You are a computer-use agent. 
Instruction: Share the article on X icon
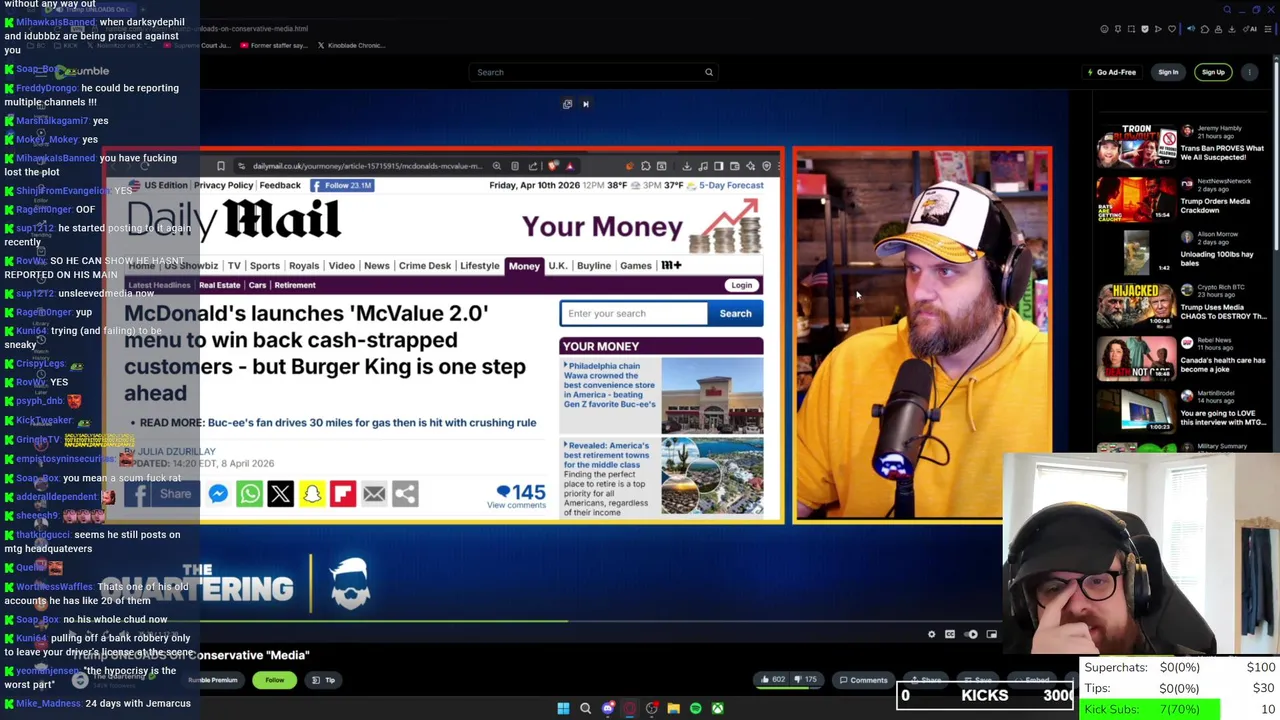(280, 494)
